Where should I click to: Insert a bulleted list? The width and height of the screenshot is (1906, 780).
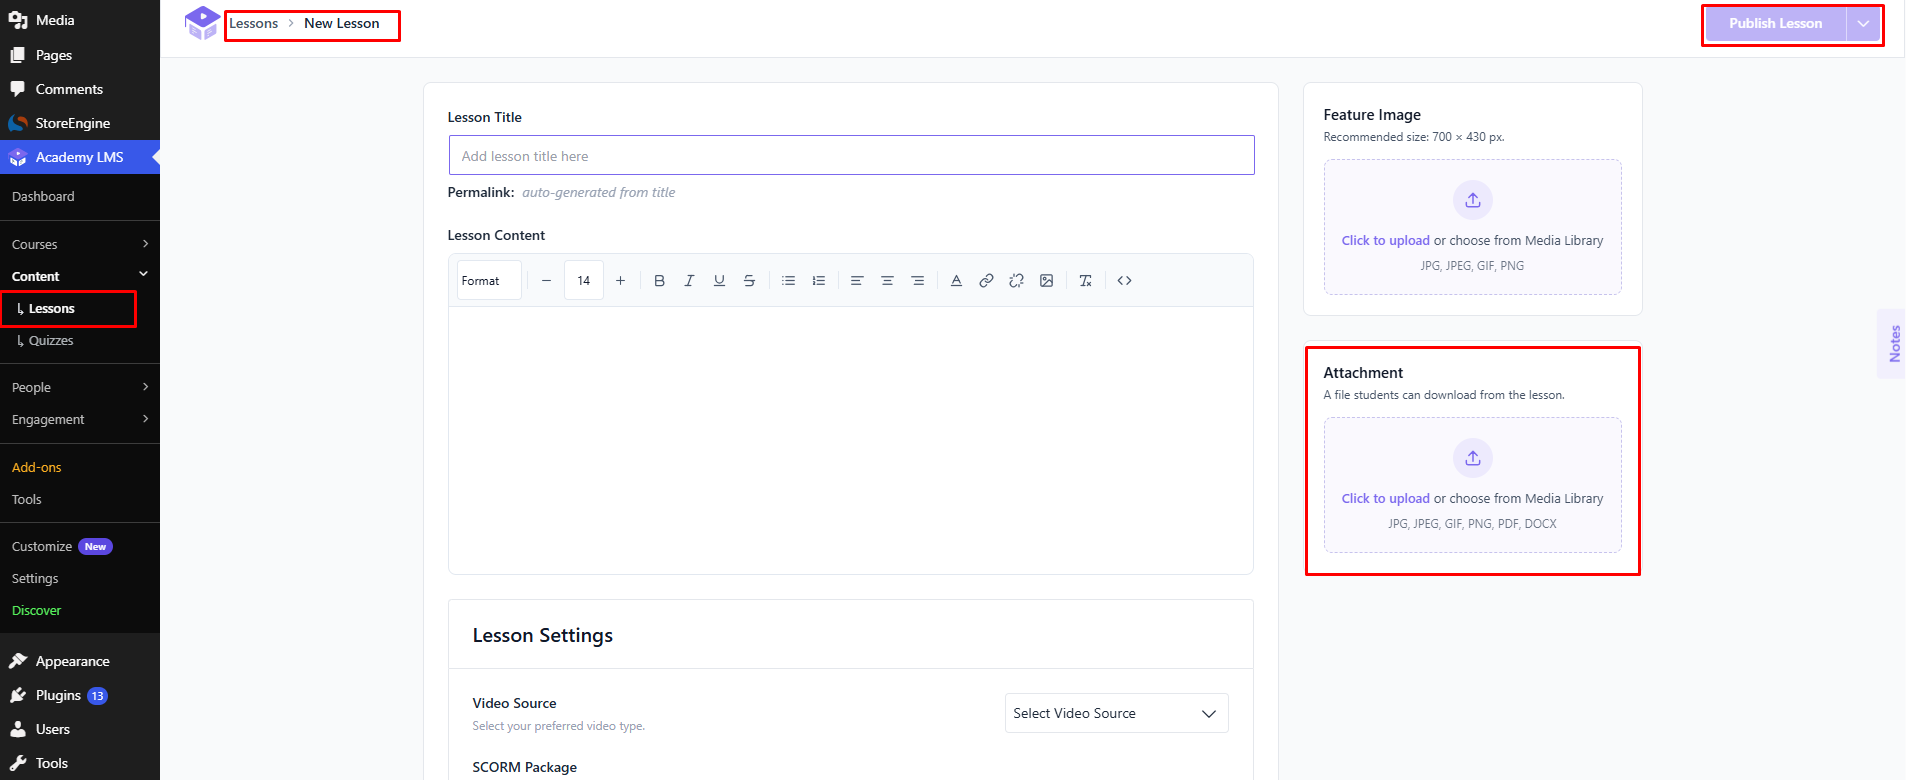click(x=788, y=281)
